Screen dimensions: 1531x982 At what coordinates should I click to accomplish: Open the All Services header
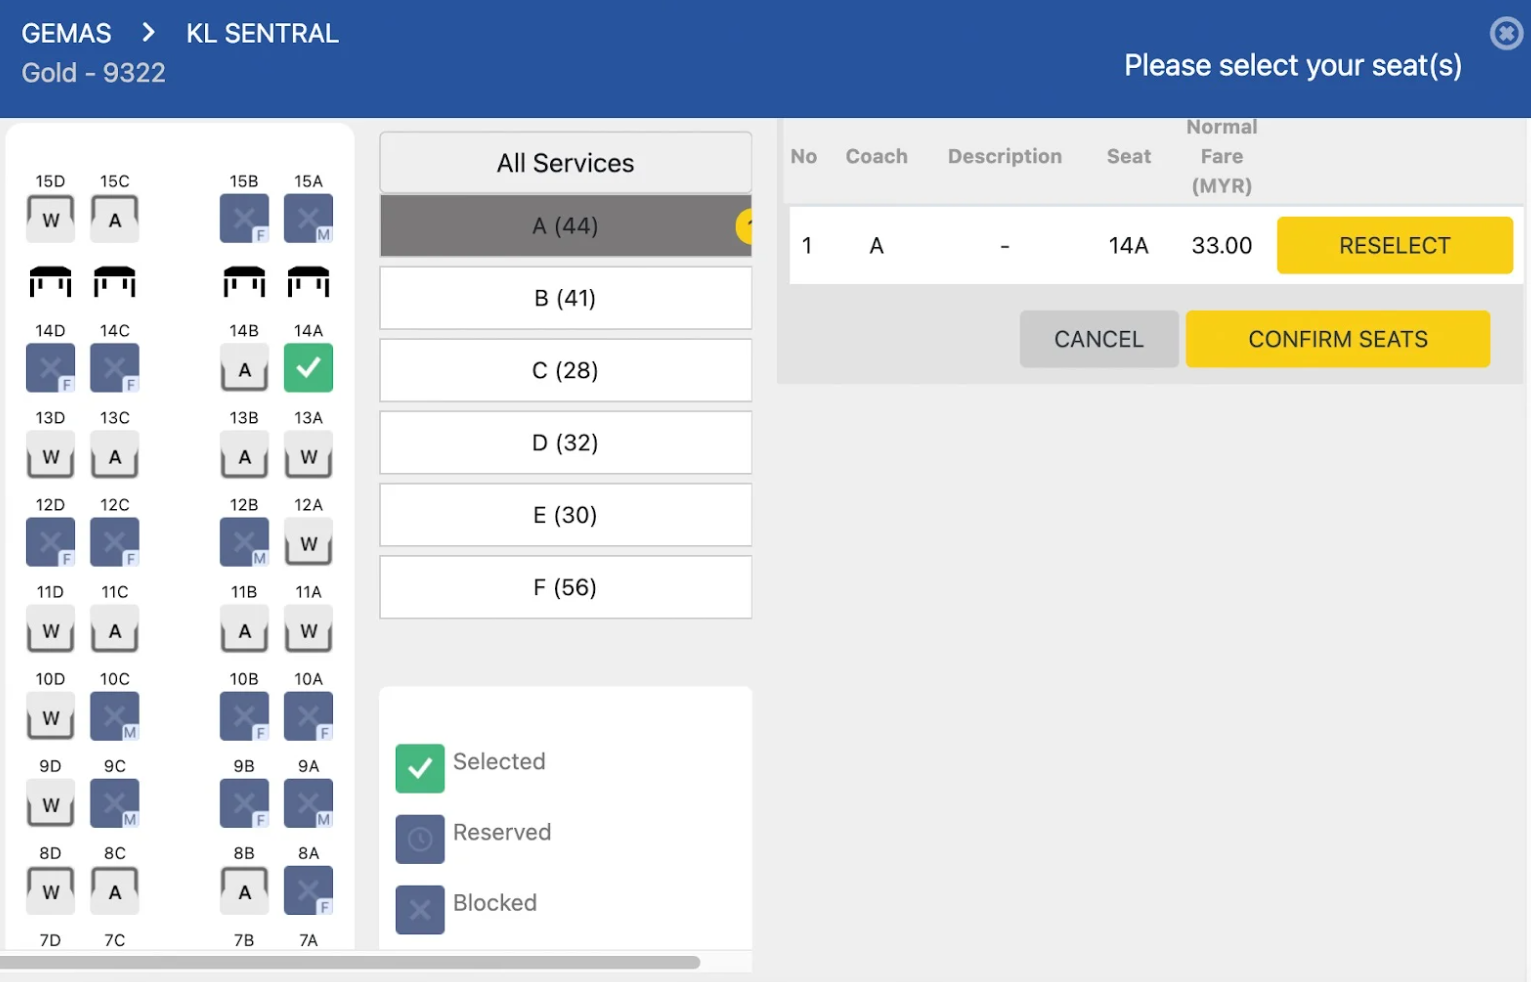(565, 163)
